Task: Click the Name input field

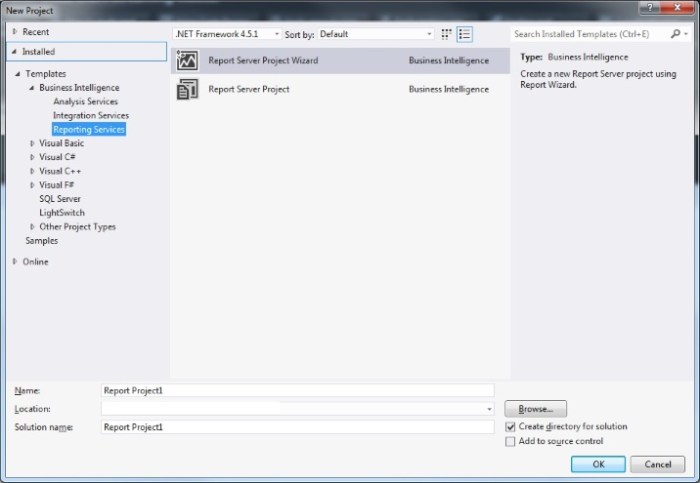Action: [297, 391]
